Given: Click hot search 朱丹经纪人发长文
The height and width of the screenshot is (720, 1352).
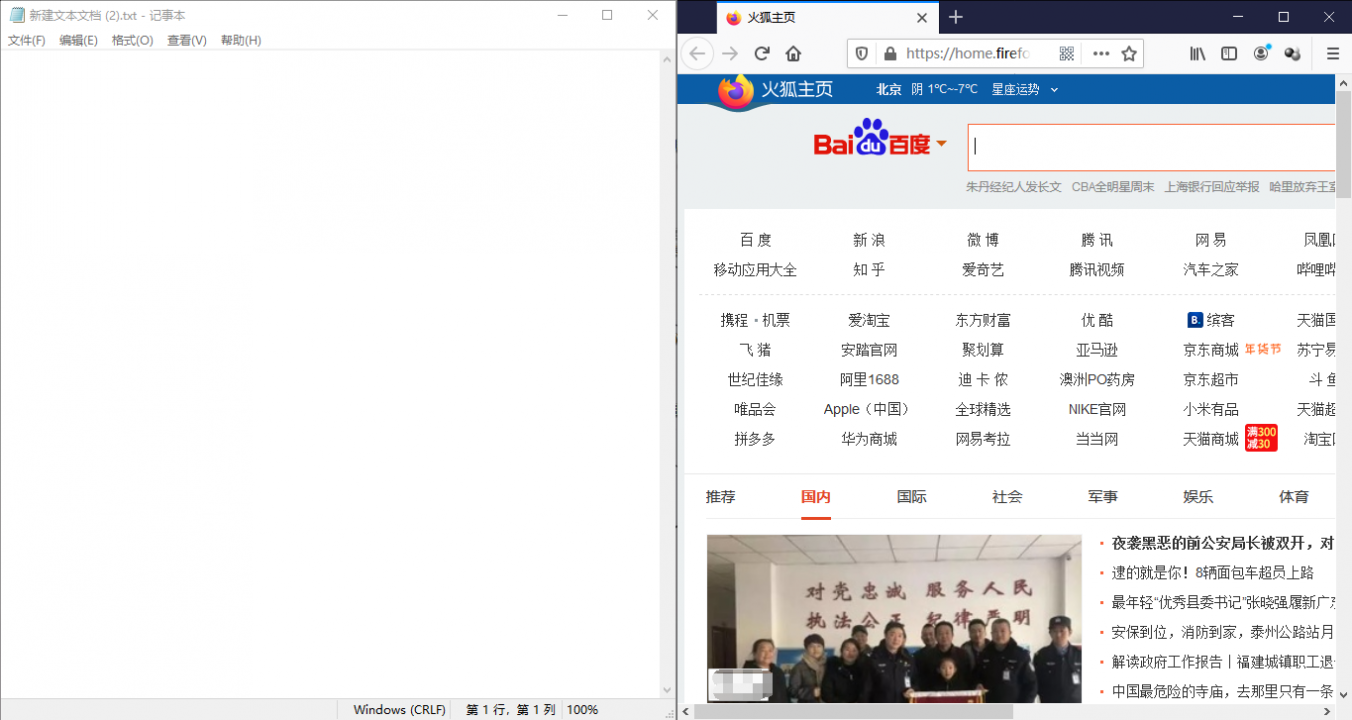Looking at the screenshot, I should coord(1014,187).
